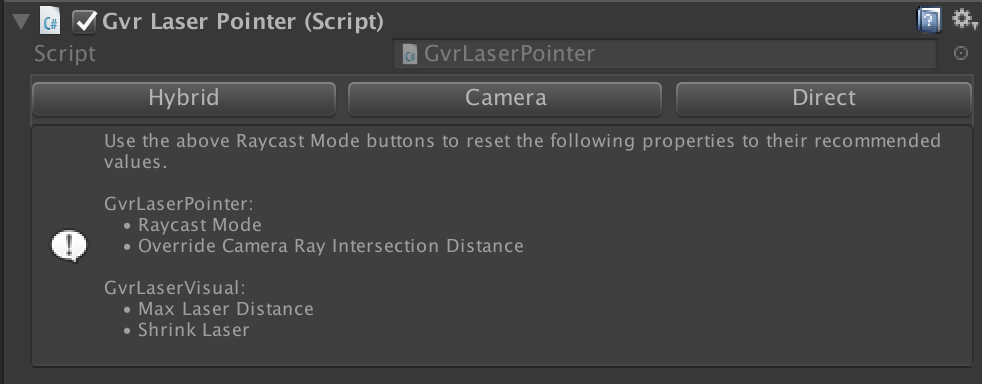The height and width of the screenshot is (384, 982).
Task: Collapse the Gvr Laser Pointer component foldout triangle
Action: [x=21, y=22]
